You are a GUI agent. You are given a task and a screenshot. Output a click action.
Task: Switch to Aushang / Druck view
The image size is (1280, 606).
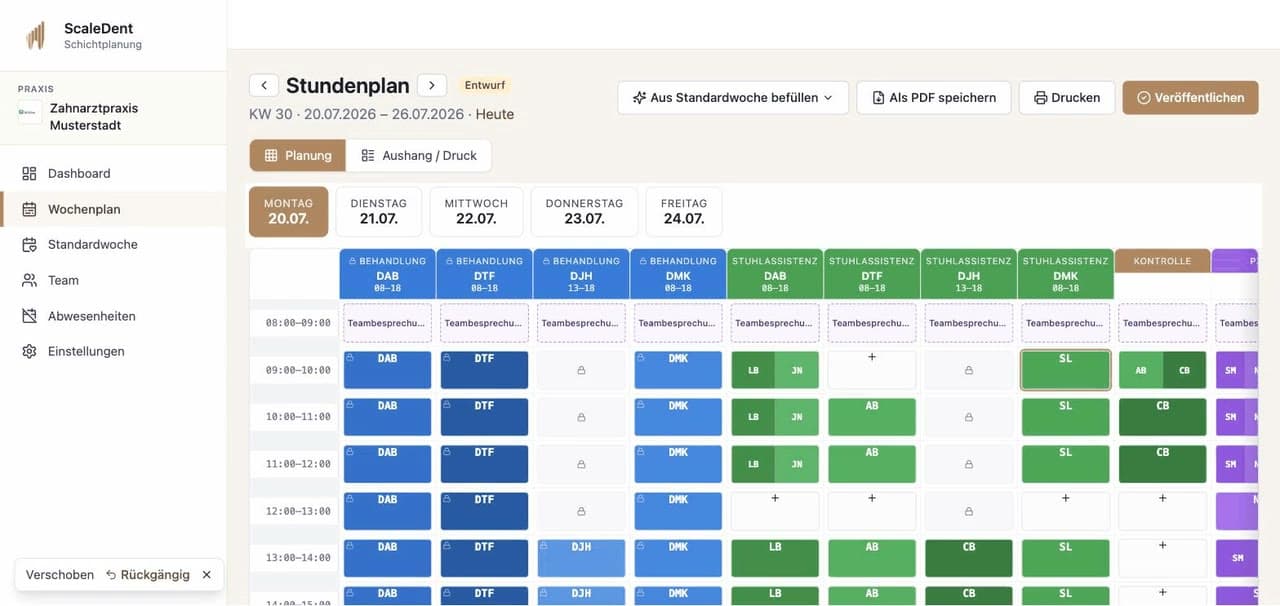419,155
